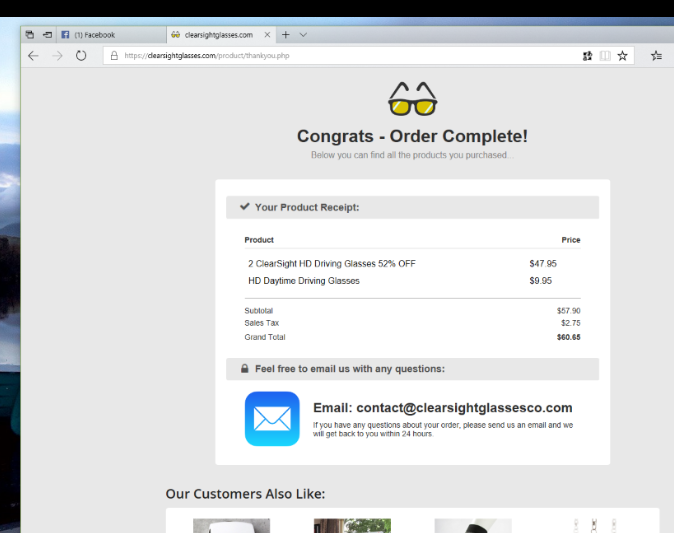Refresh the current page
674x533 pixels.
click(81, 55)
